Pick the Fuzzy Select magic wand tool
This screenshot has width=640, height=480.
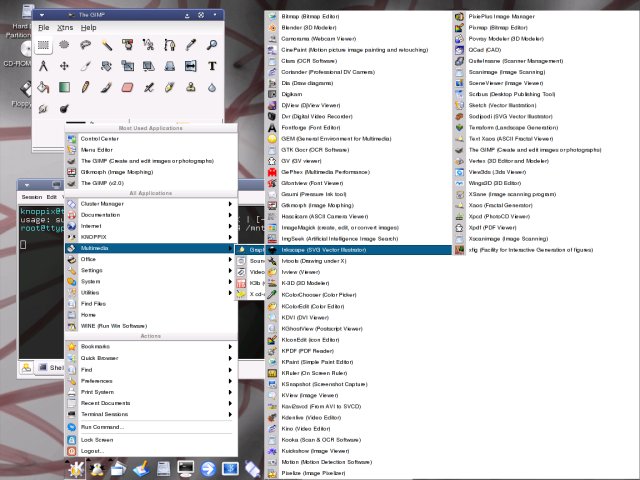point(107,45)
